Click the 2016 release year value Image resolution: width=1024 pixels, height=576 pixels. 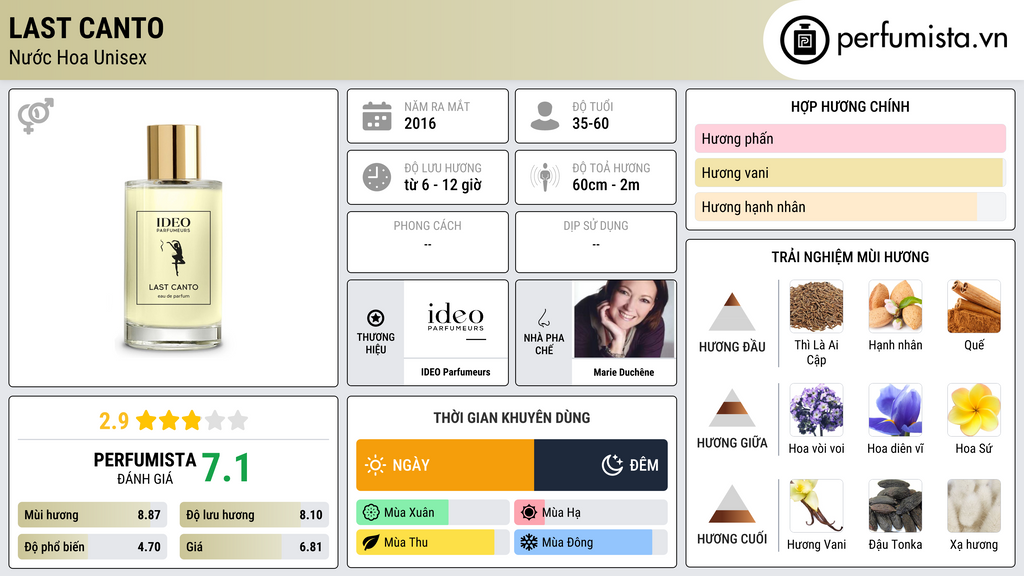(420, 123)
